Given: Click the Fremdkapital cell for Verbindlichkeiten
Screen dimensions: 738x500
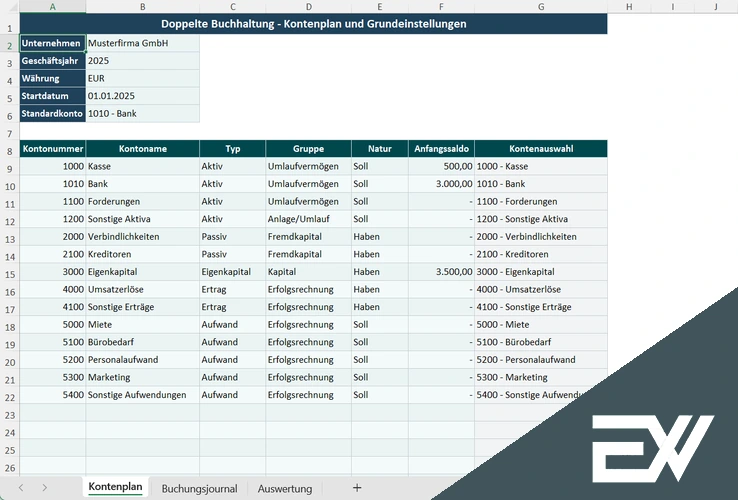Looking at the screenshot, I should click(308, 236).
